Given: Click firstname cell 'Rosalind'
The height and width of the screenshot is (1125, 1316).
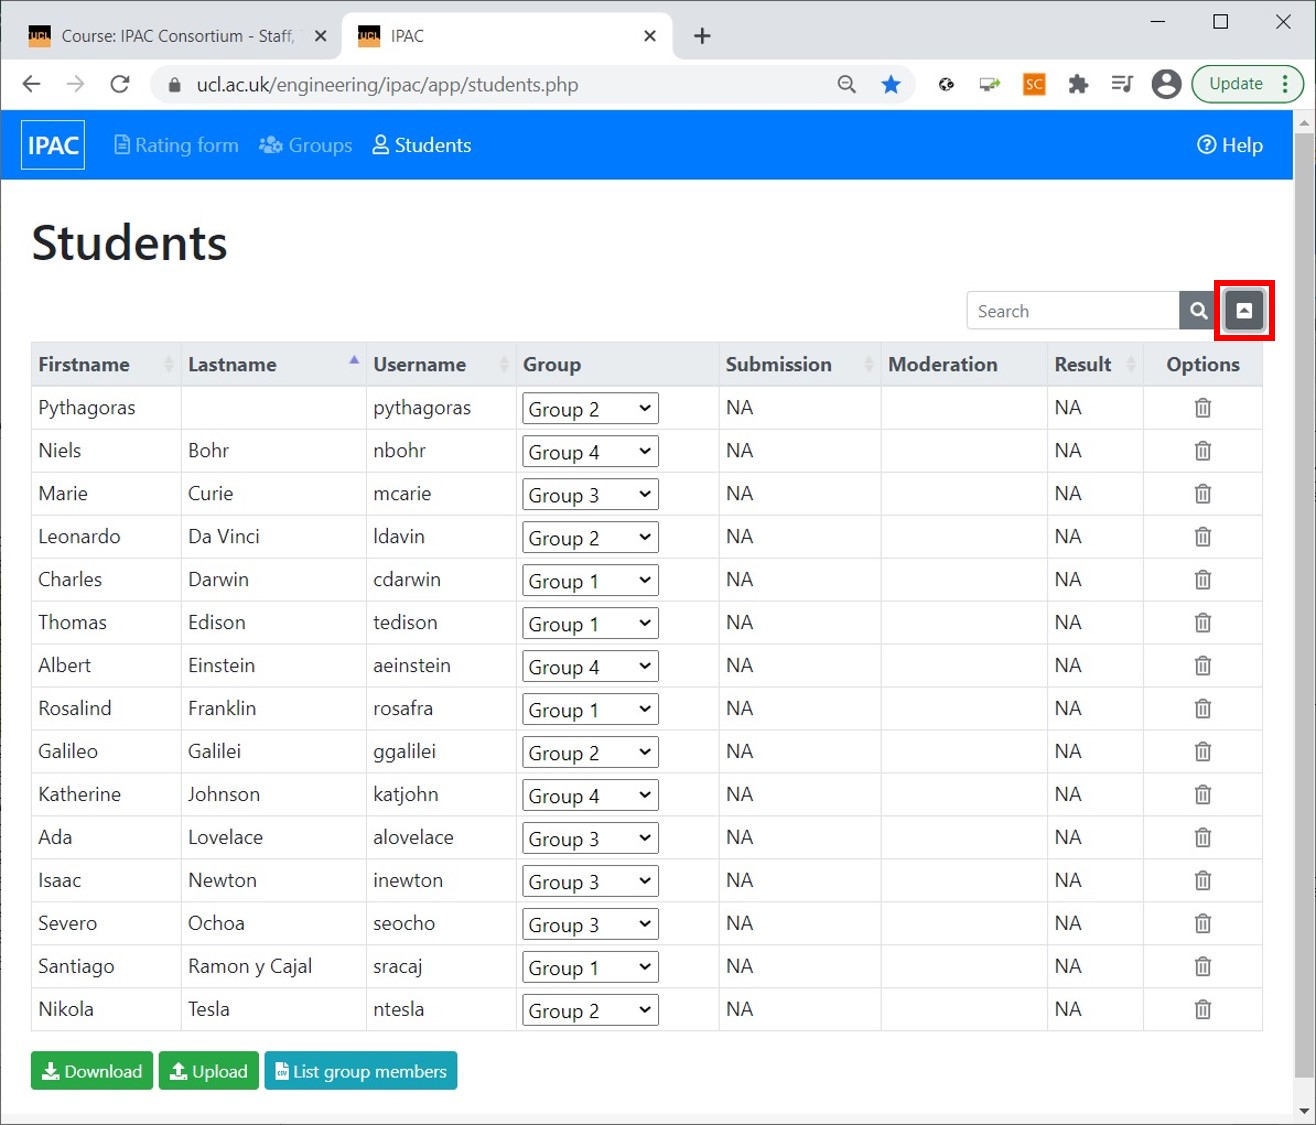Looking at the screenshot, I should click(x=75, y=709).
